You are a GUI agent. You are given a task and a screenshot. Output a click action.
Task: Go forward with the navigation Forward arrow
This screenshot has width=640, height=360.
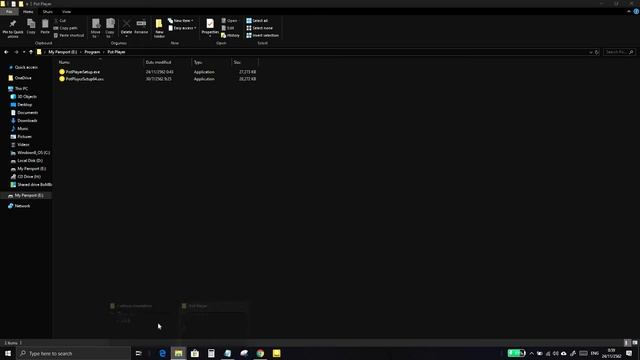[x=16, y=52]
